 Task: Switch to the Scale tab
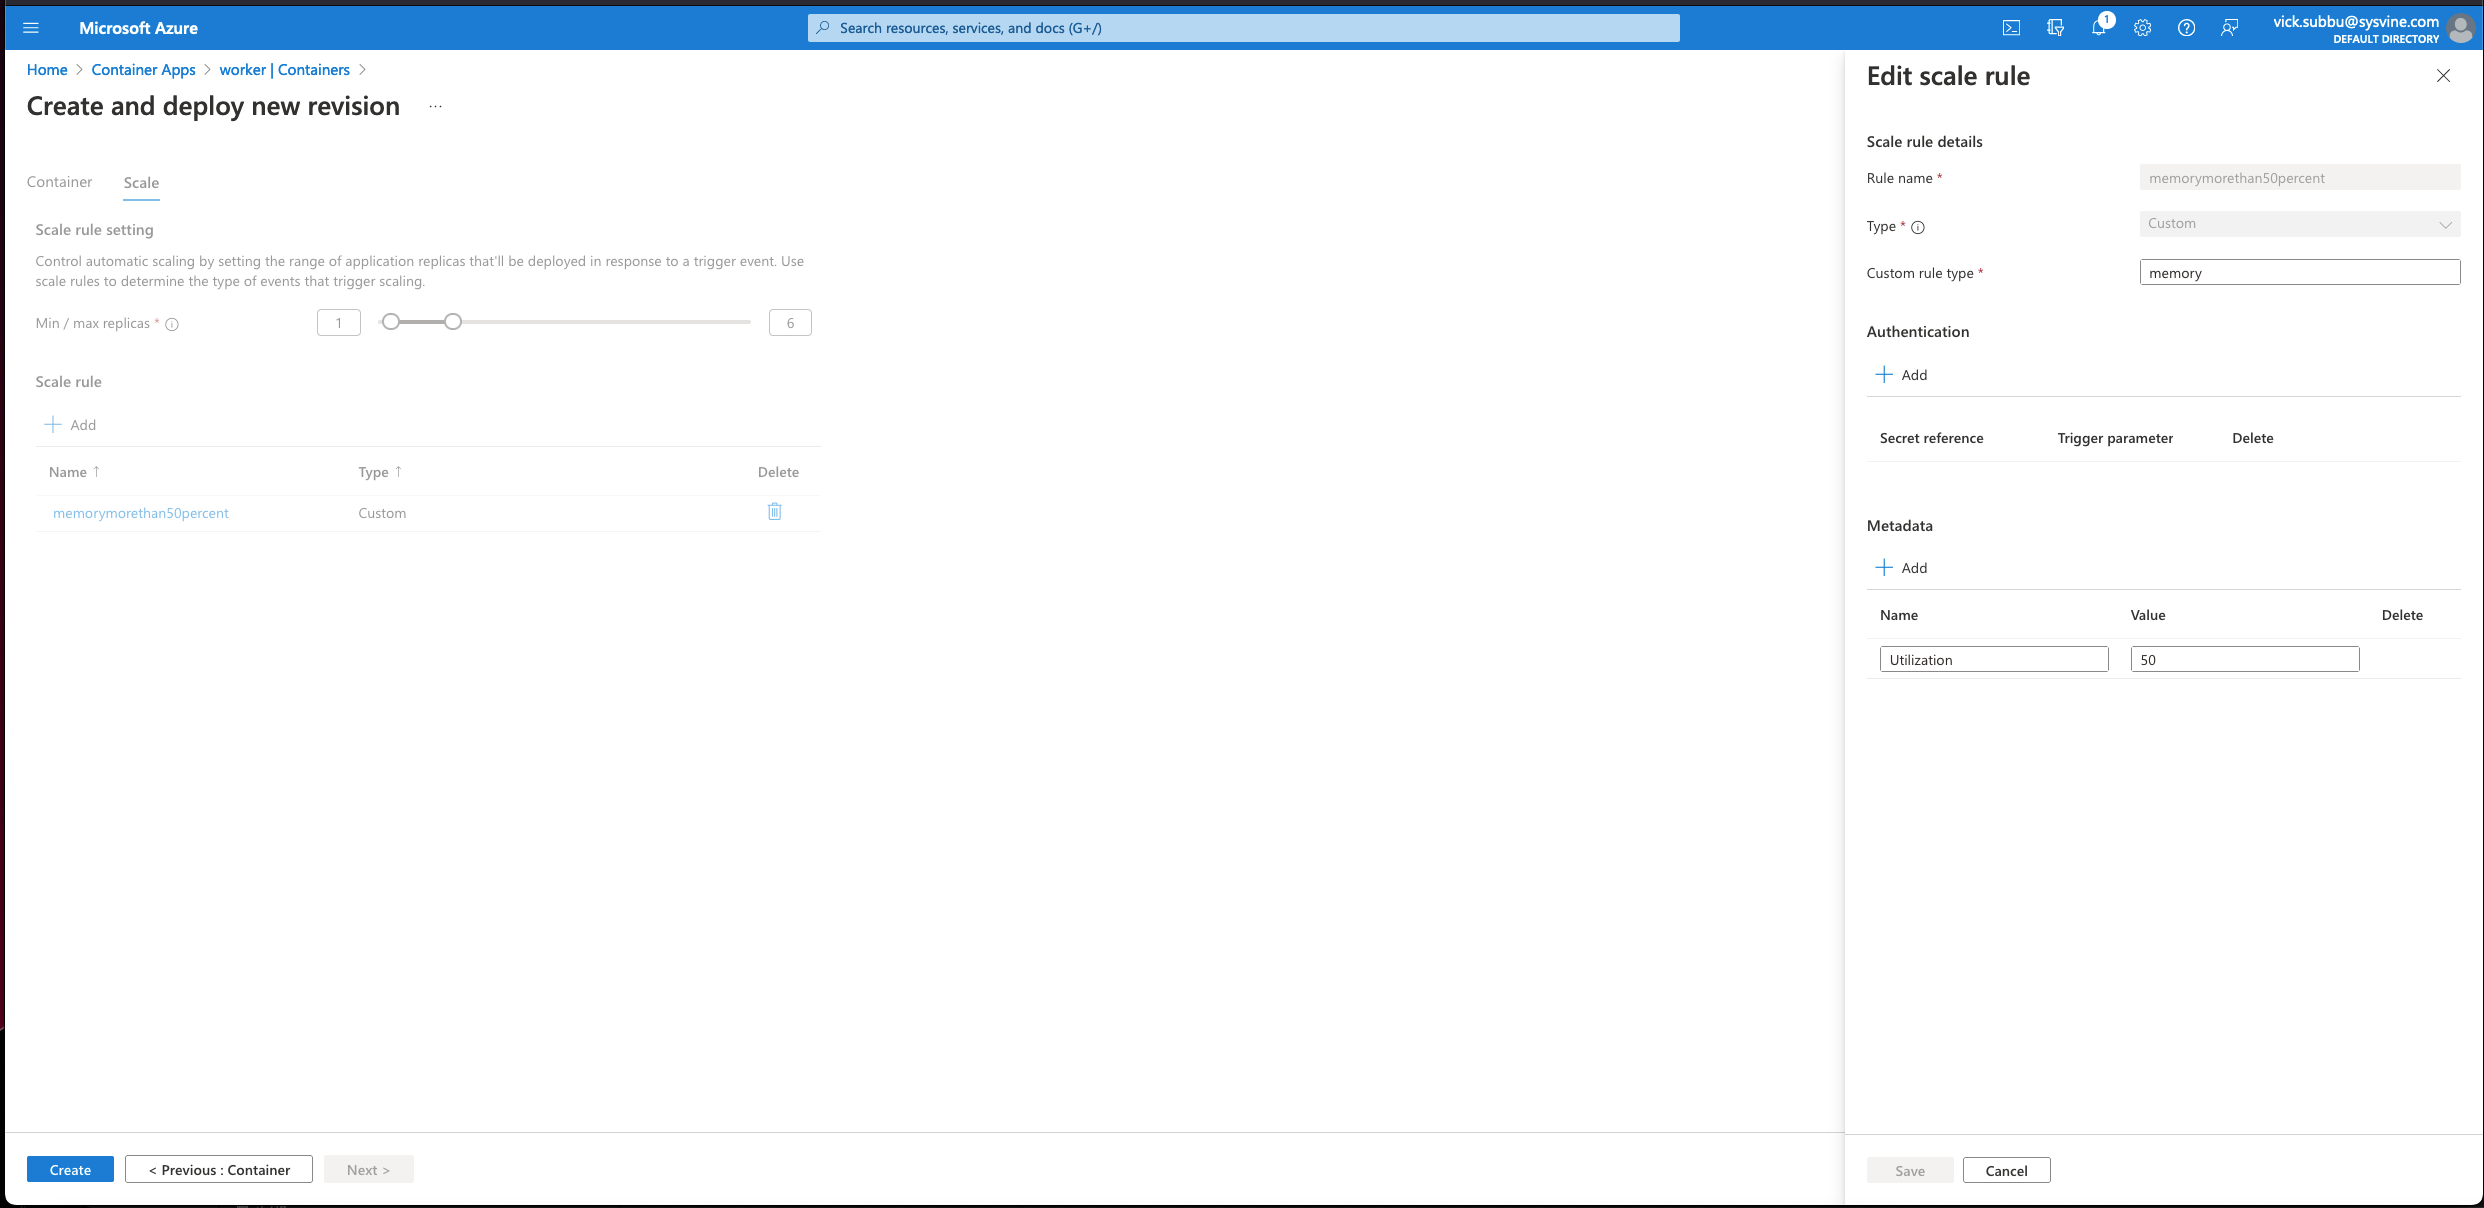(141, 183)
